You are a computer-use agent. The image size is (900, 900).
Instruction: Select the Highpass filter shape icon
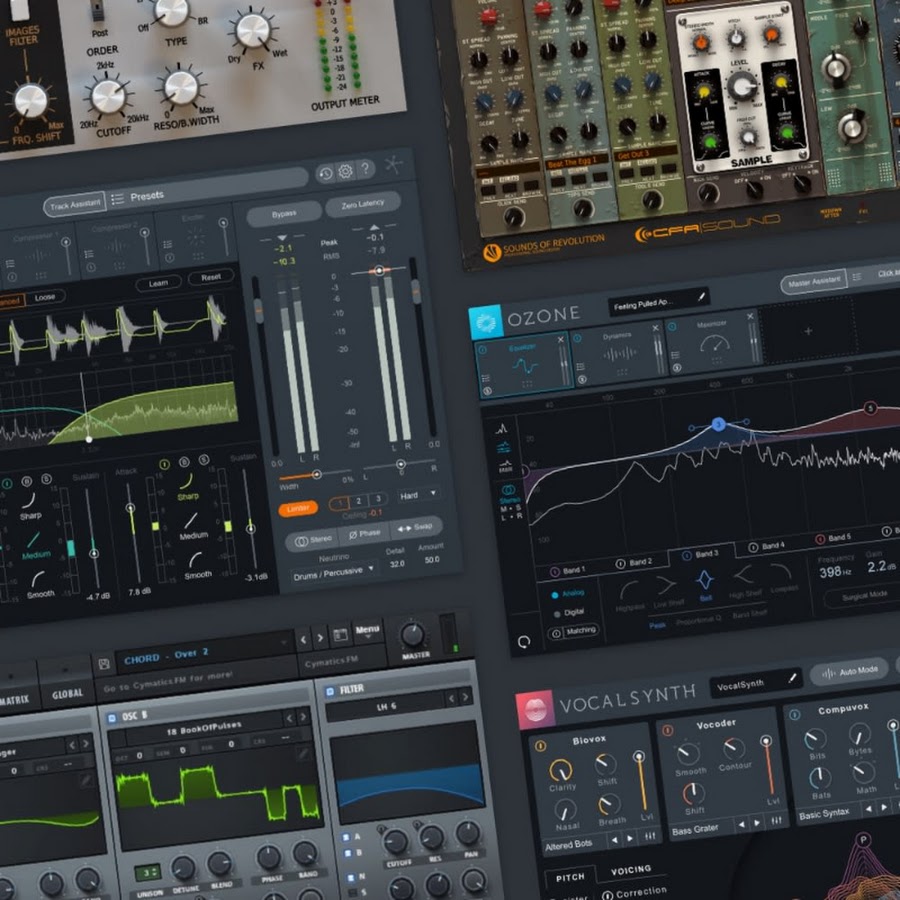(x=629, y=590)
